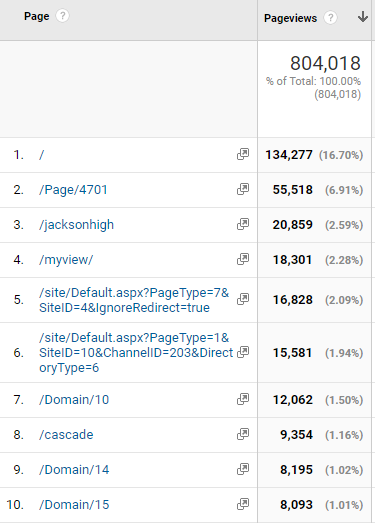Select the 804,018 total pageviews cell
375x526 pixels.
point(314,89)
